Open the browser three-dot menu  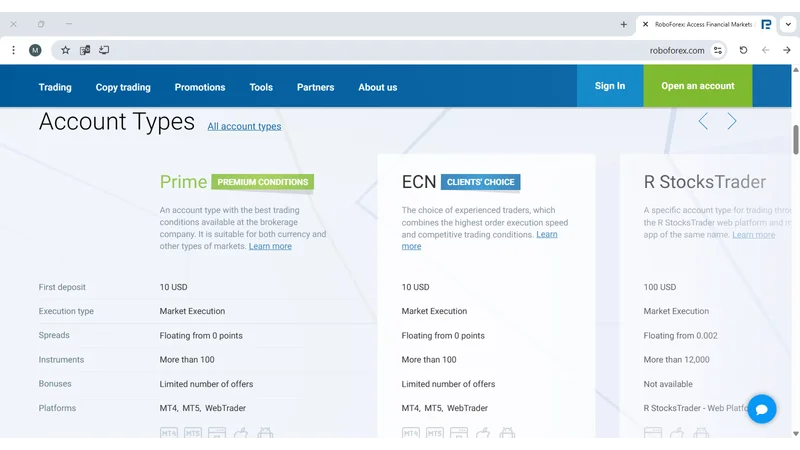click(x=14, y=50)
